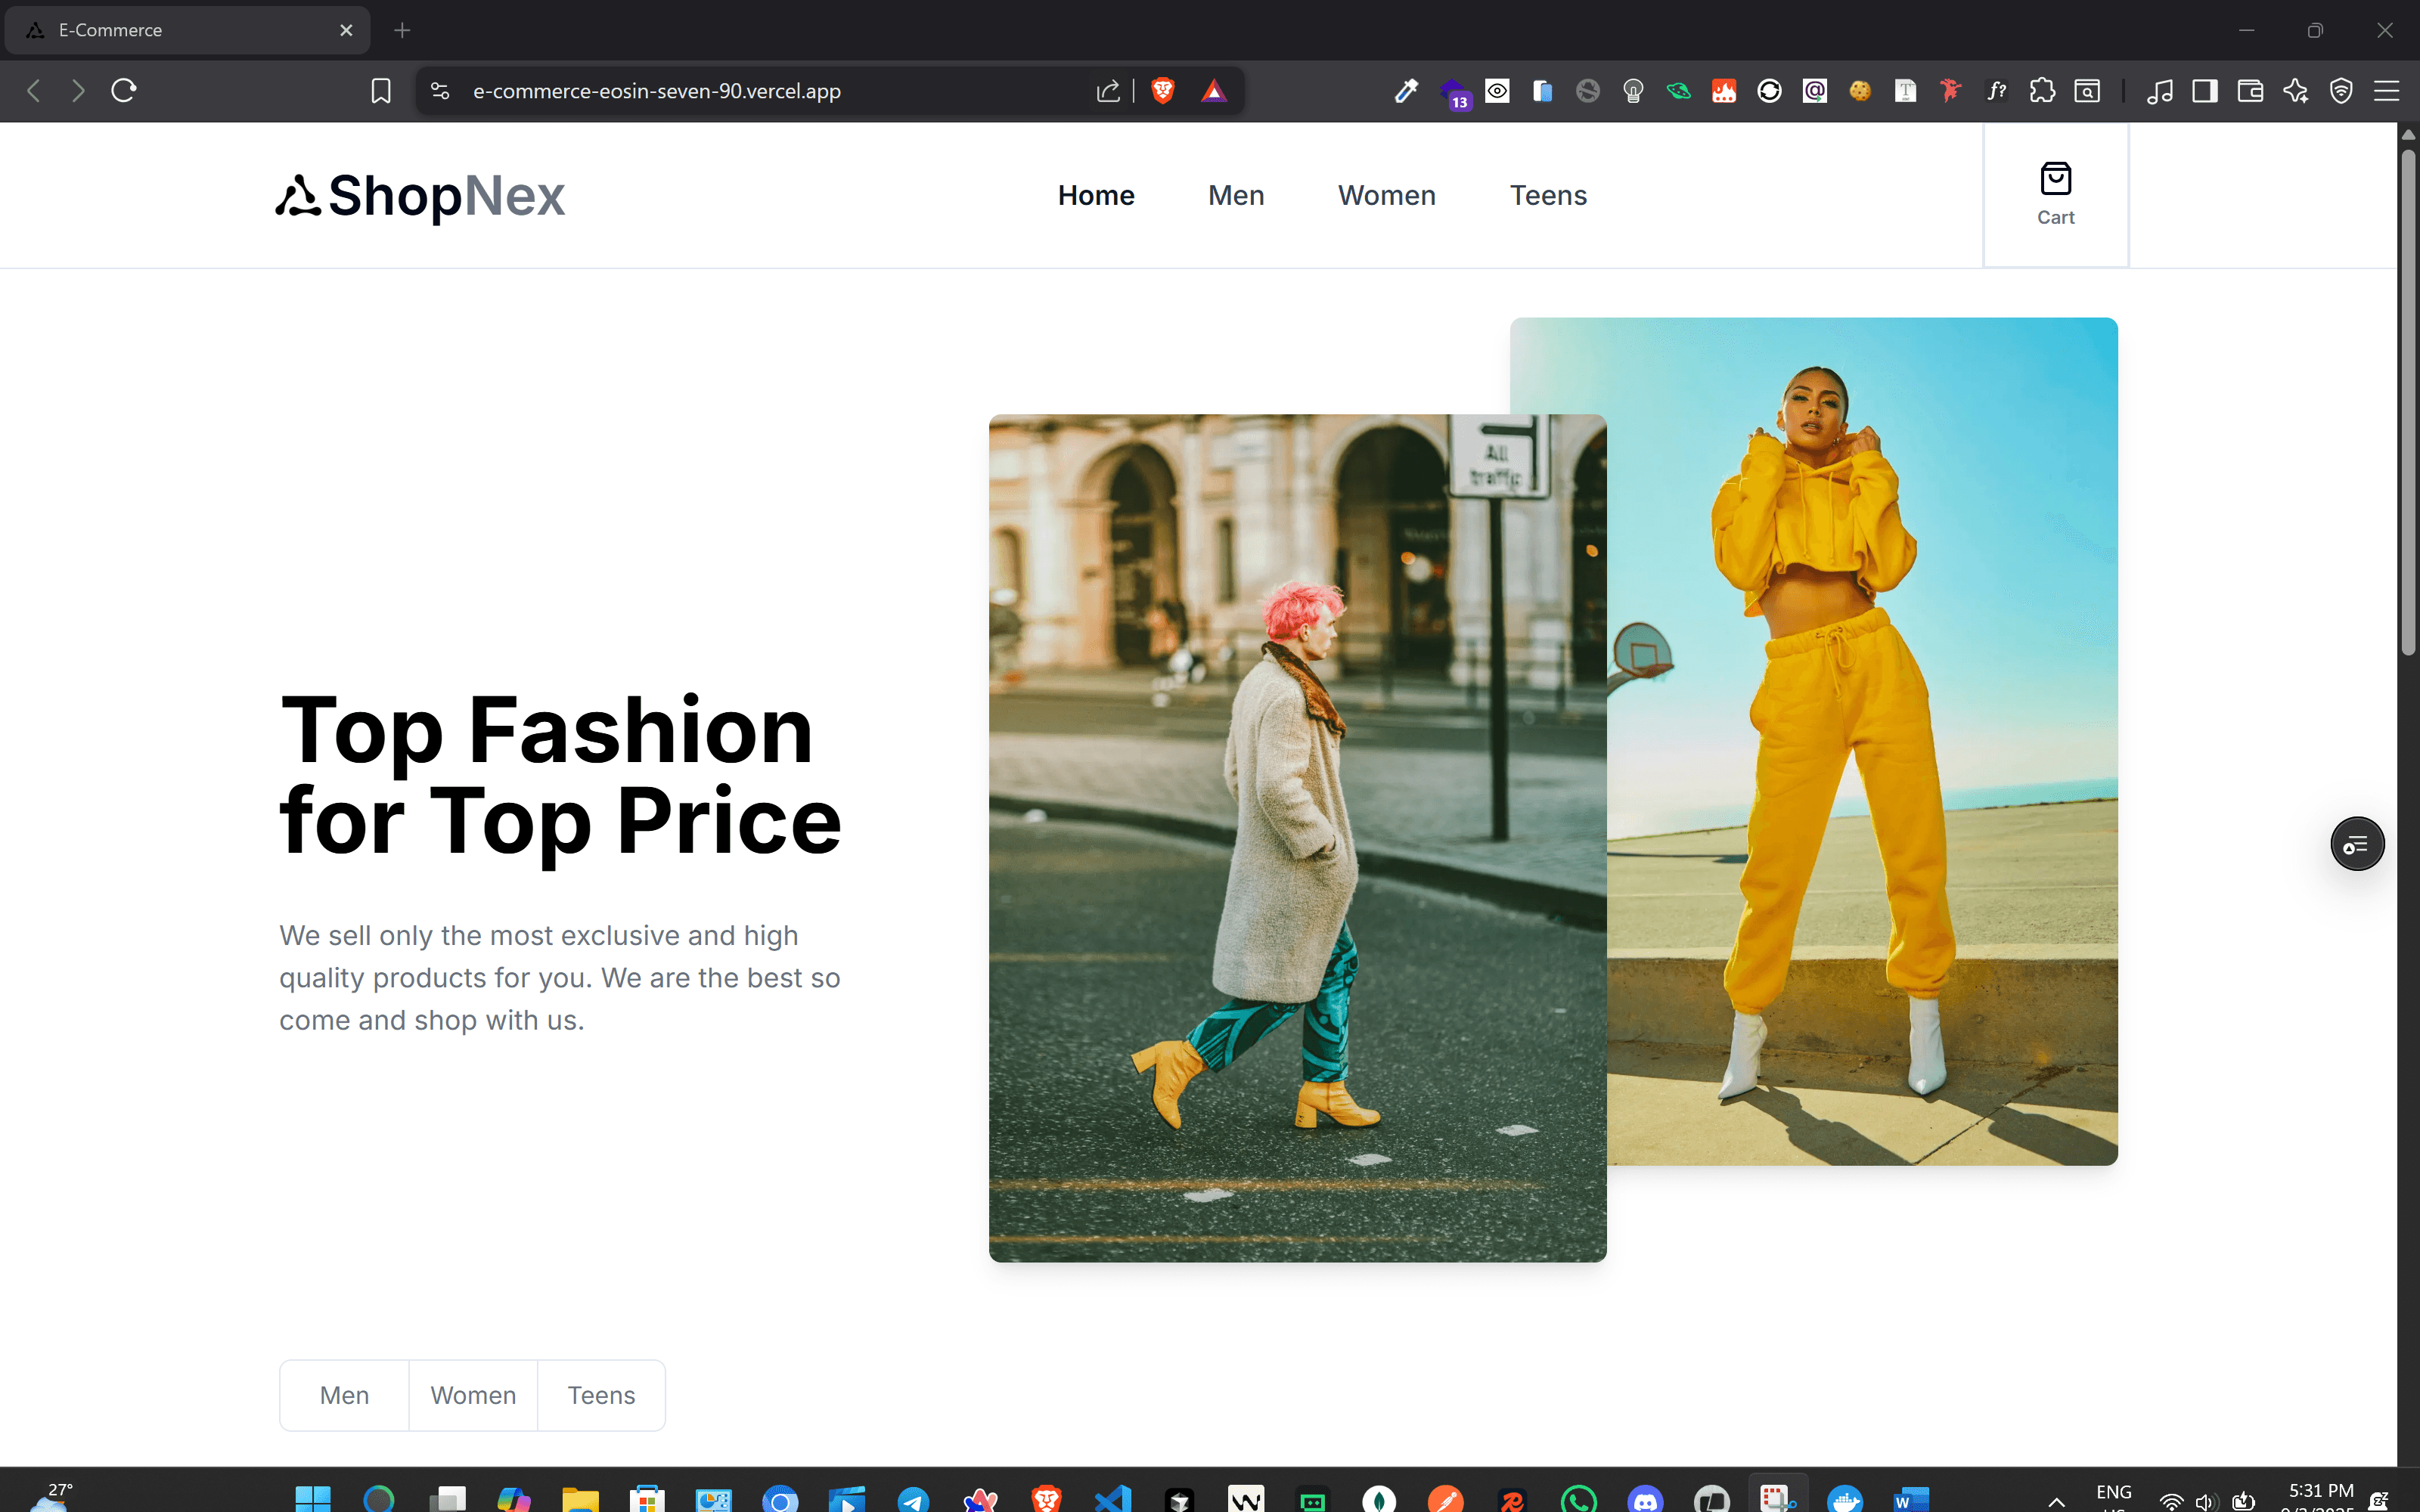Open the tab search icon
The image size is (2420, 1512).
[x=2087, y=91]
